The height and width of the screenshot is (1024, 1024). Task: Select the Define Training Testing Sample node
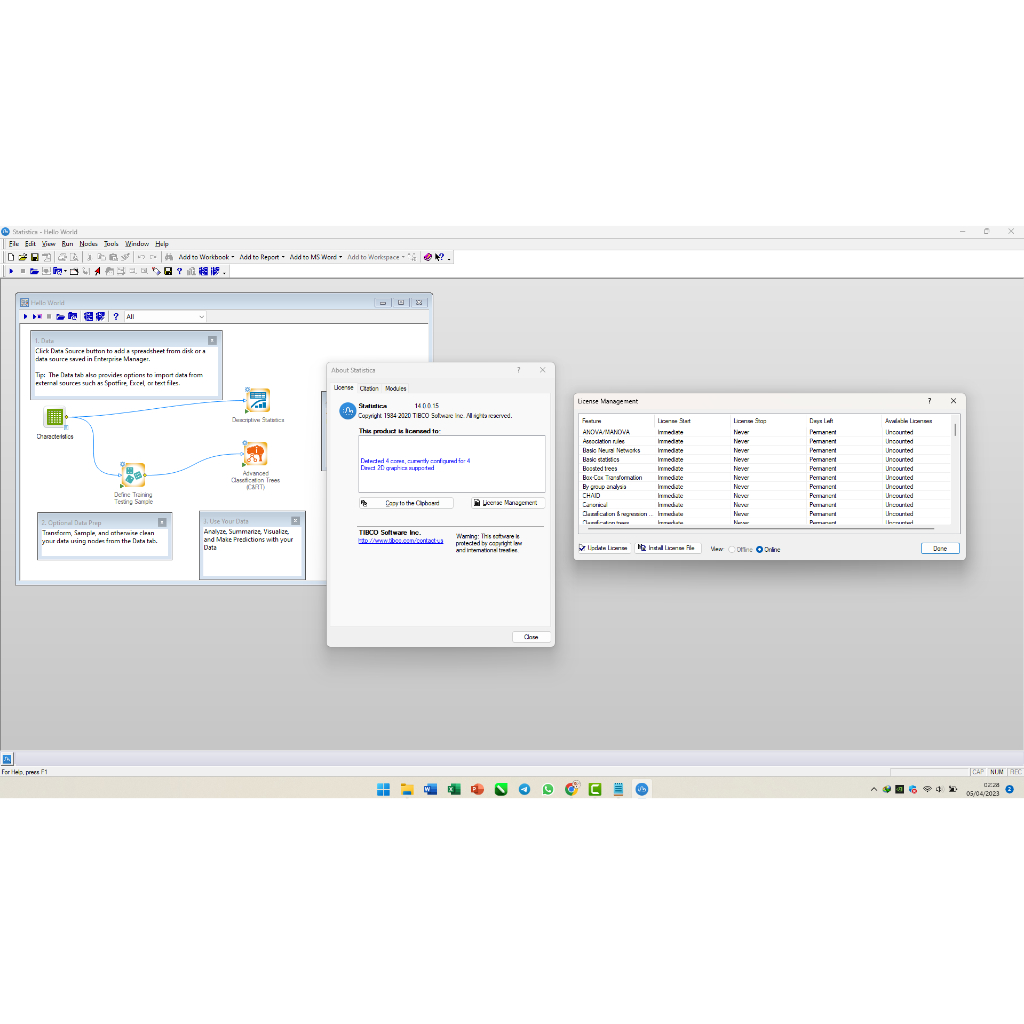pyautogui.click(x=133, y=475)
